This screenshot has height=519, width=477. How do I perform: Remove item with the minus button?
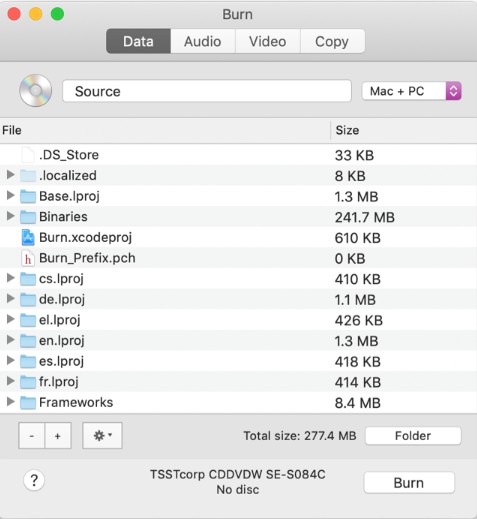click(x=32, y=435)
